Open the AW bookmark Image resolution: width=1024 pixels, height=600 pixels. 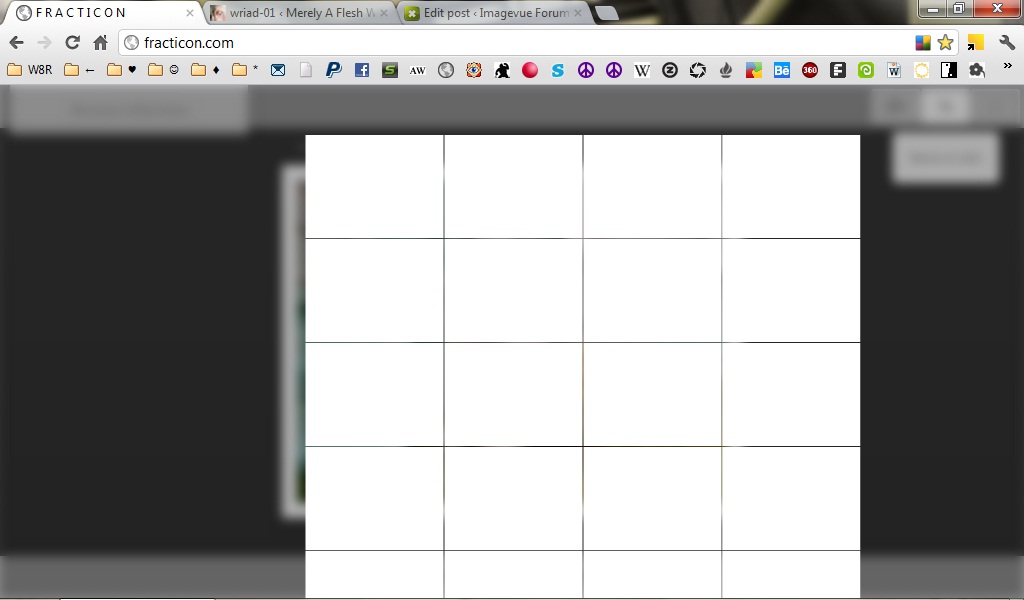click(x=417, y=71)
